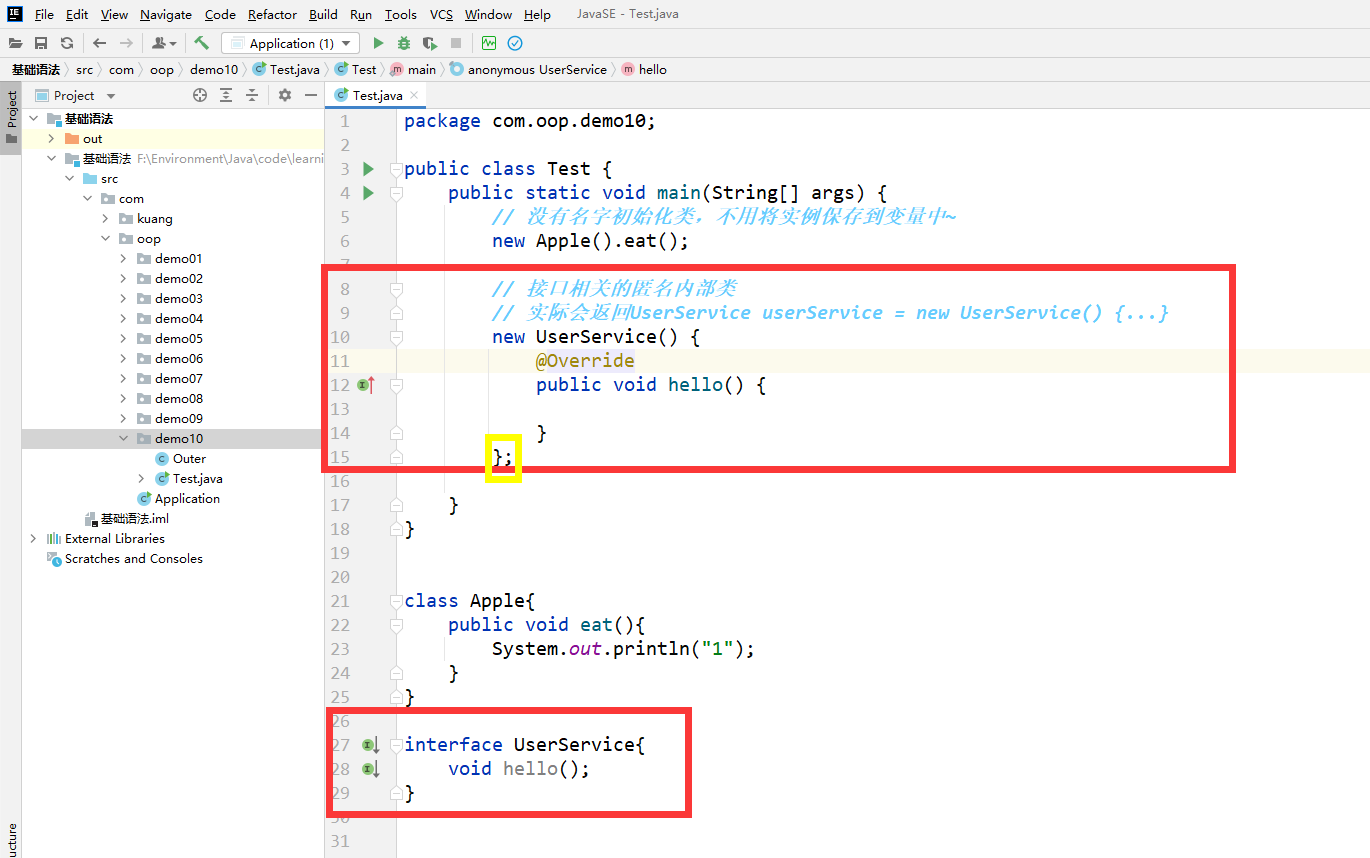Click the oop breadcrumb

click(x=161, y=69)
